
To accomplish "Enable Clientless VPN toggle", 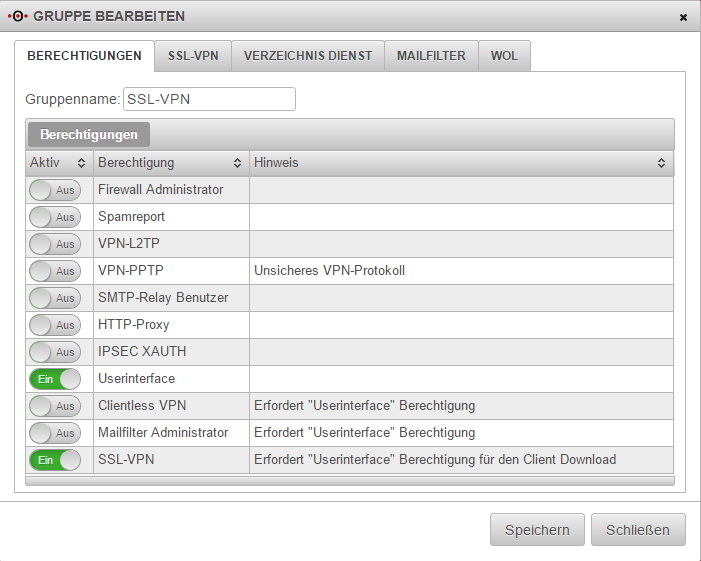I will point(54,406).
